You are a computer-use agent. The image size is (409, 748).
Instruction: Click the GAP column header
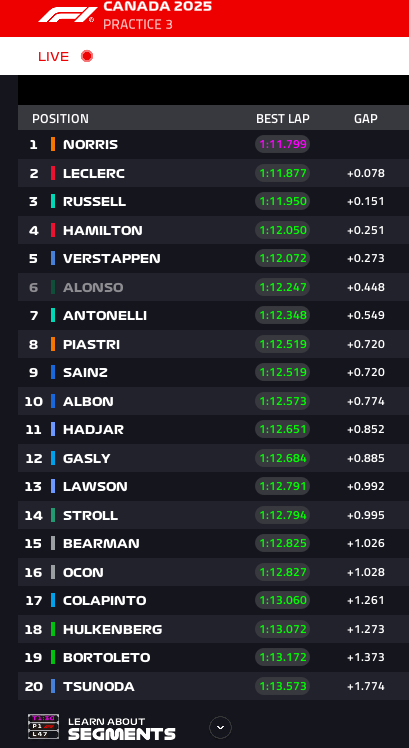pyautogui.click(x=366, y=119)
